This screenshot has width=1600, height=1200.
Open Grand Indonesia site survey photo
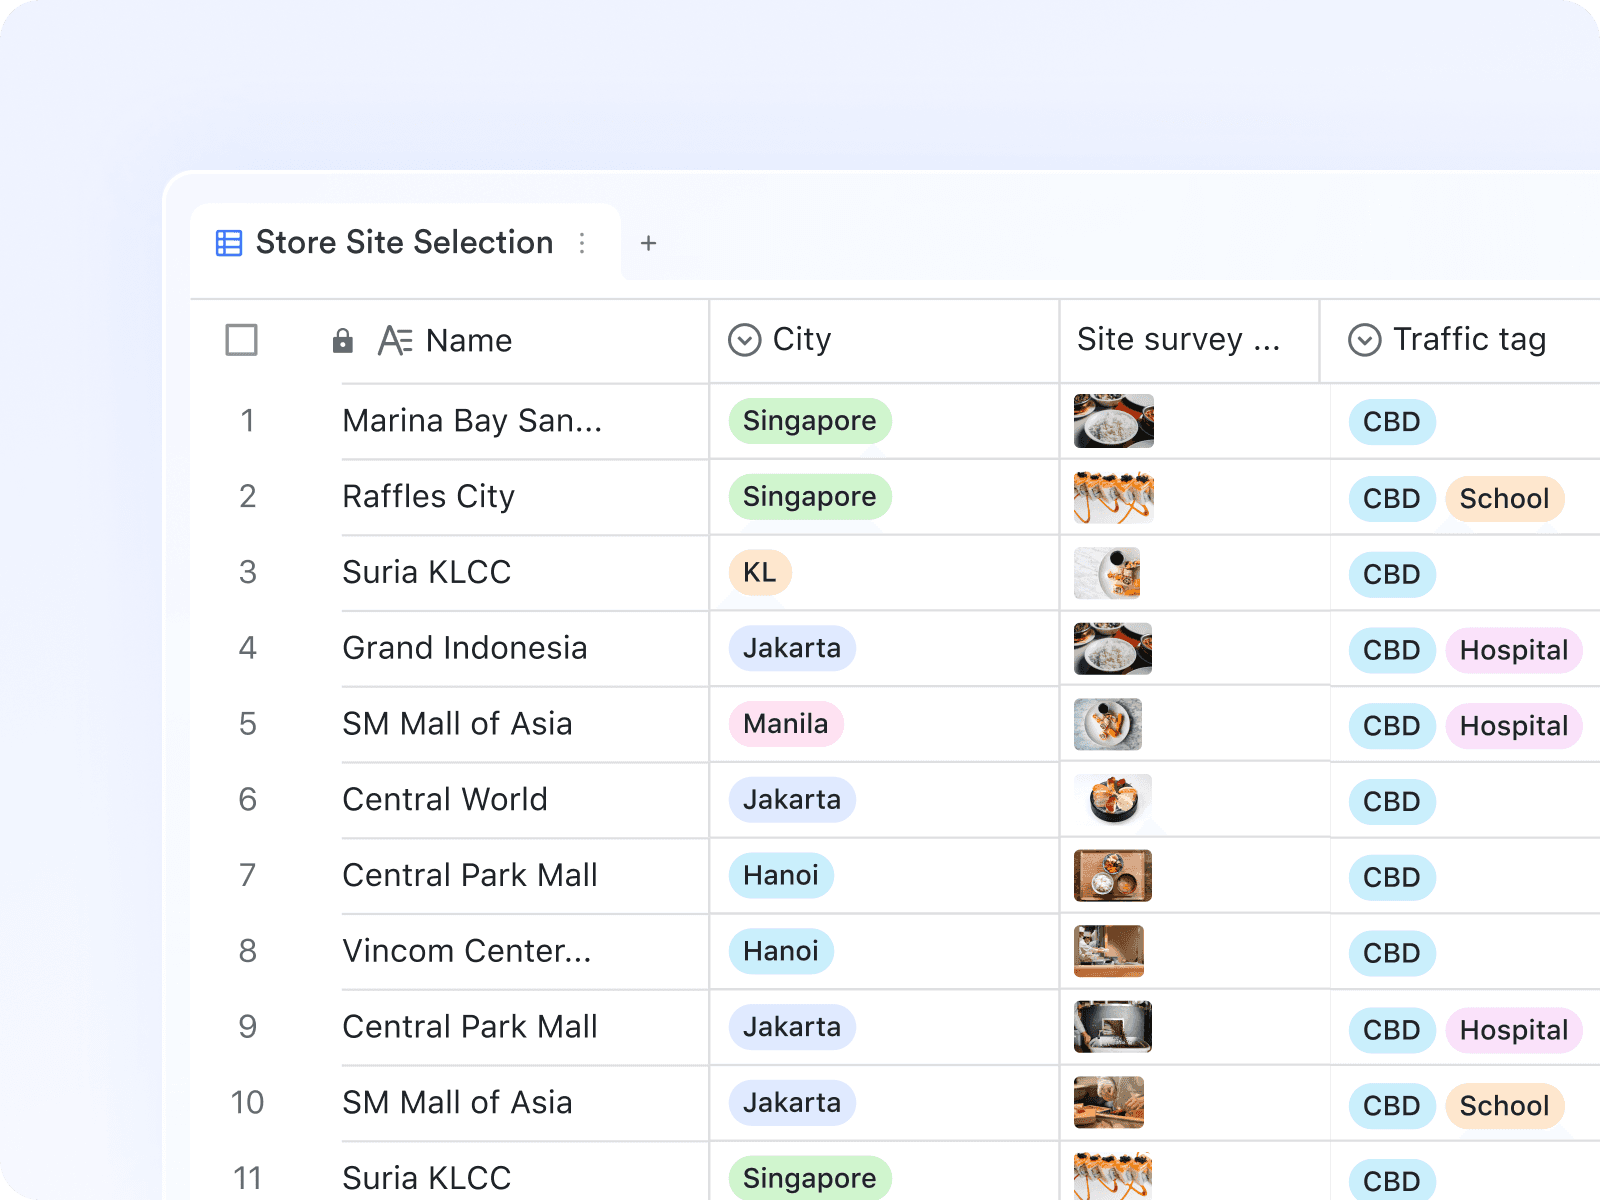[x=1113, y=649]
